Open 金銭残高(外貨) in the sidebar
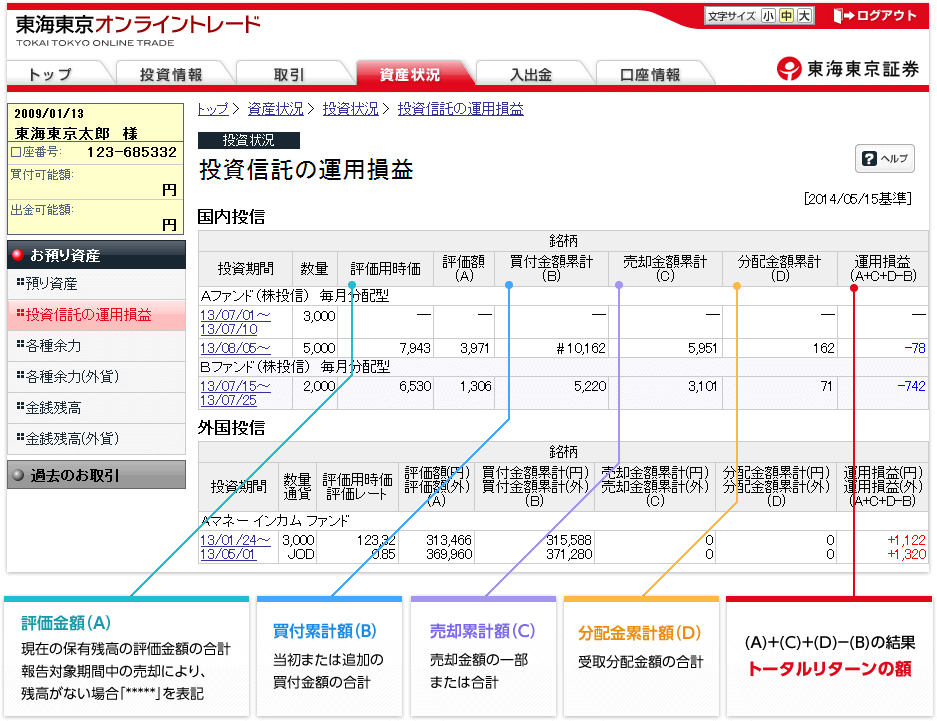 (96, 439)
